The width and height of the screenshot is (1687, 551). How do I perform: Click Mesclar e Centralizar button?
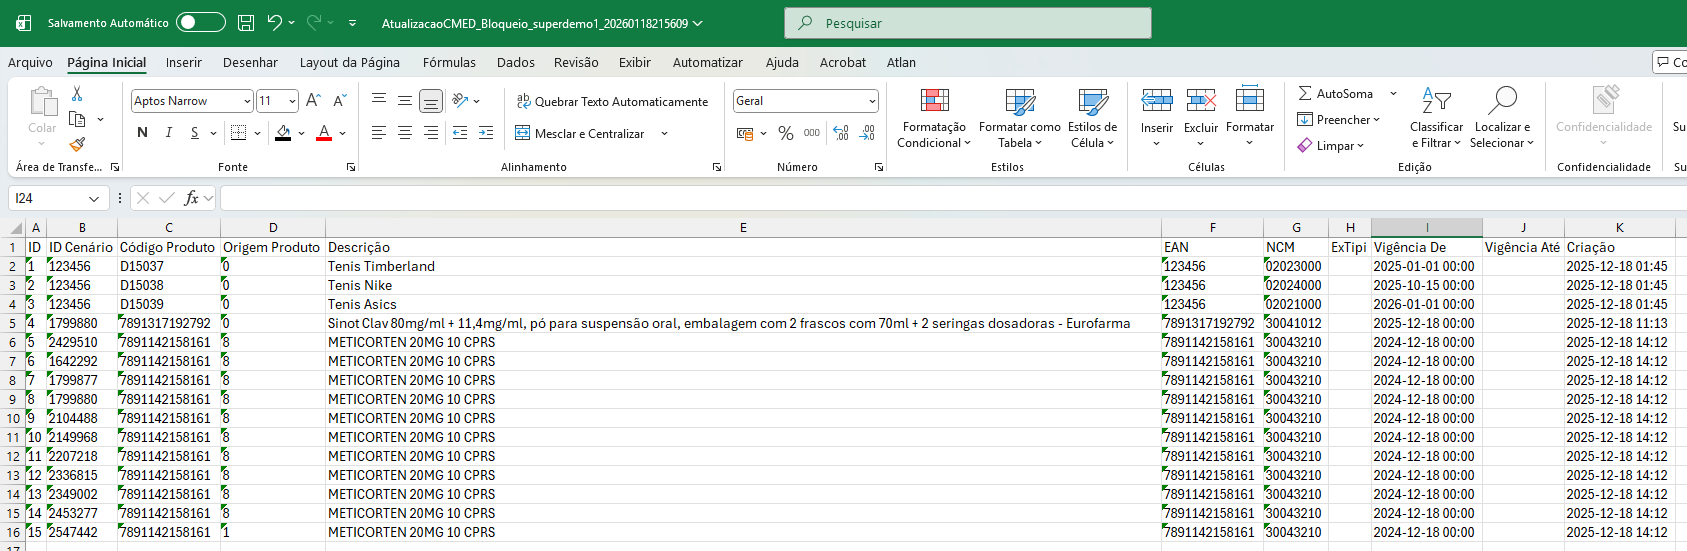point(580,133)
